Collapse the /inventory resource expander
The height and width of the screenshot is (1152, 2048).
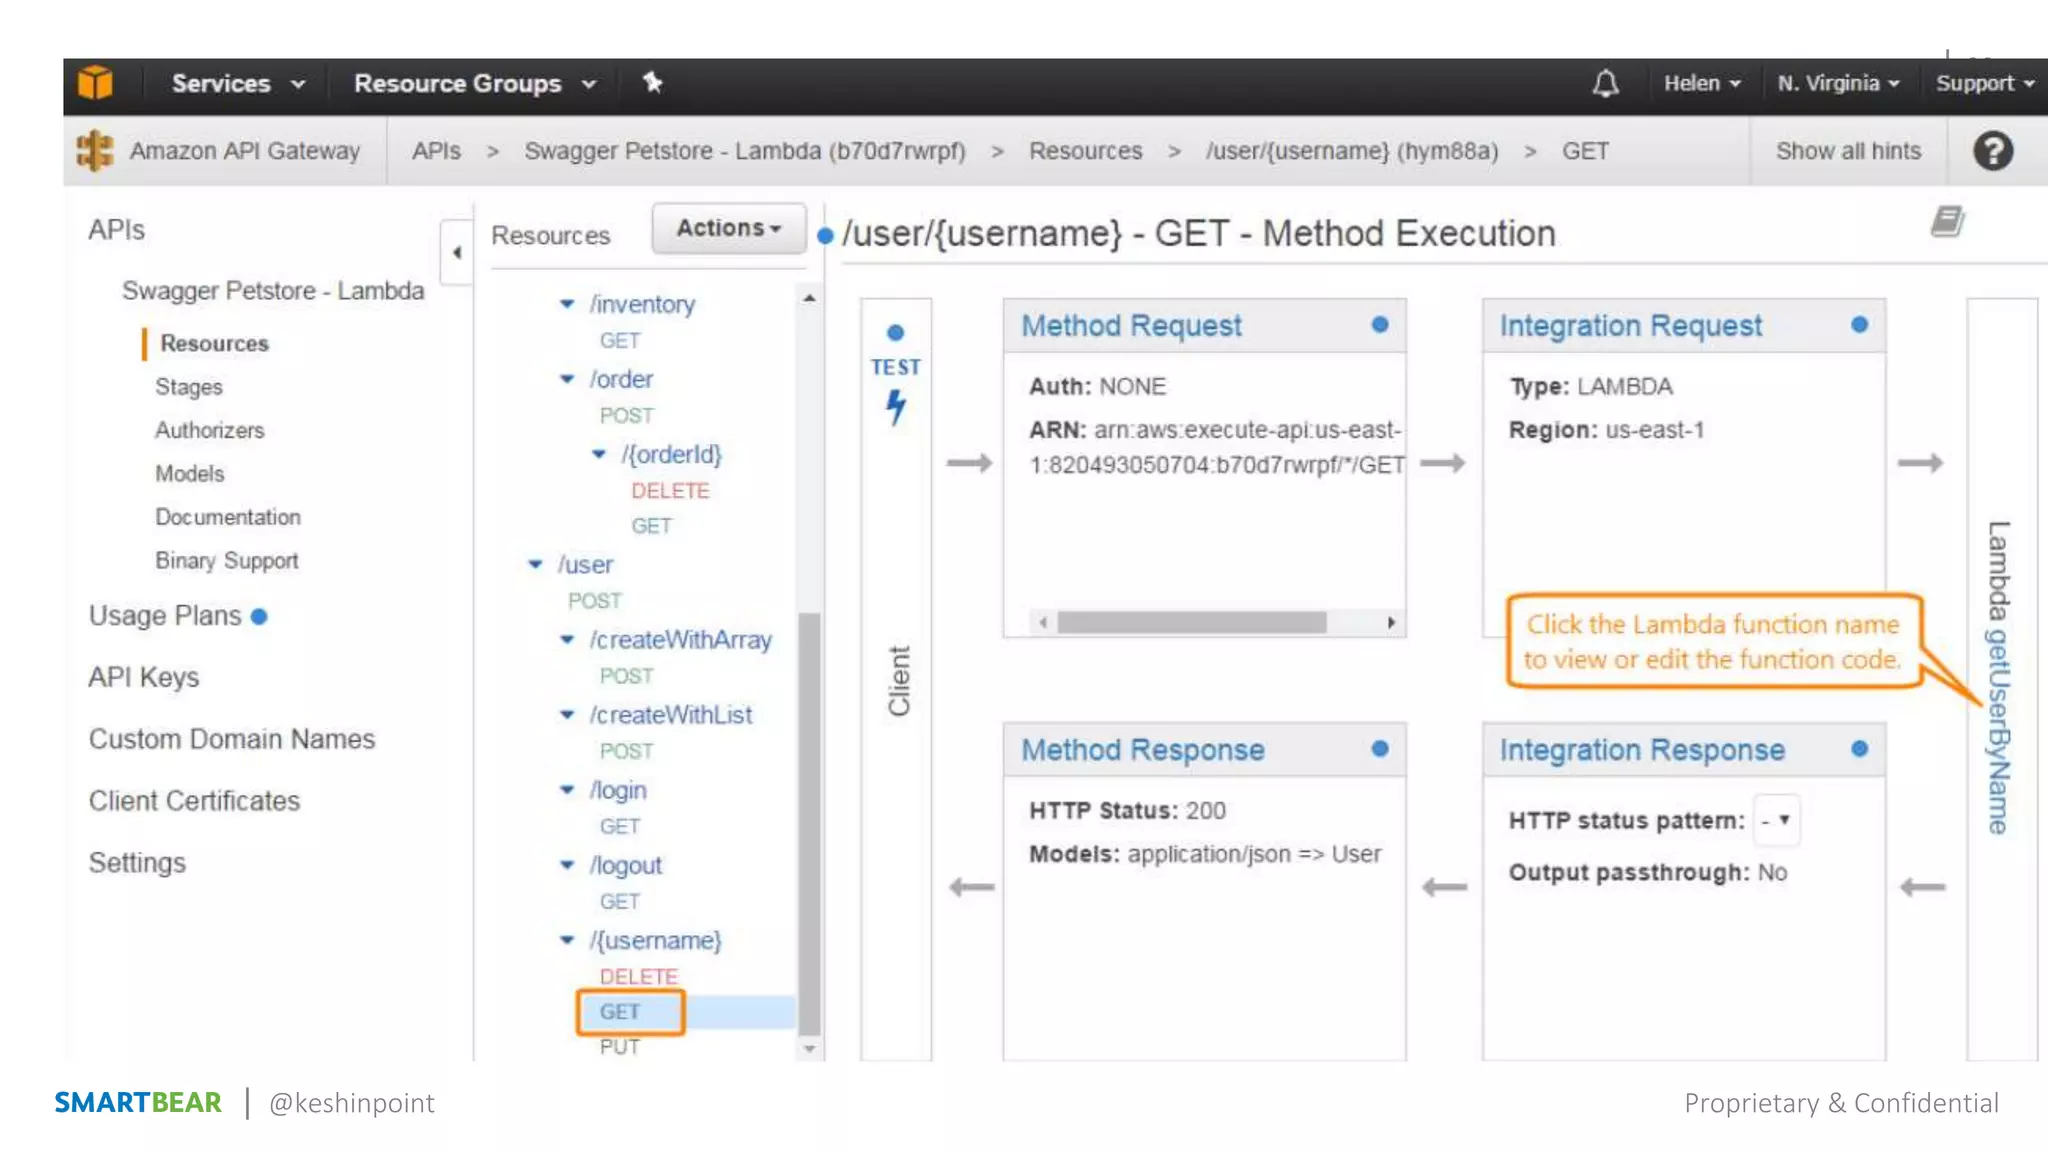coord(567,304)
